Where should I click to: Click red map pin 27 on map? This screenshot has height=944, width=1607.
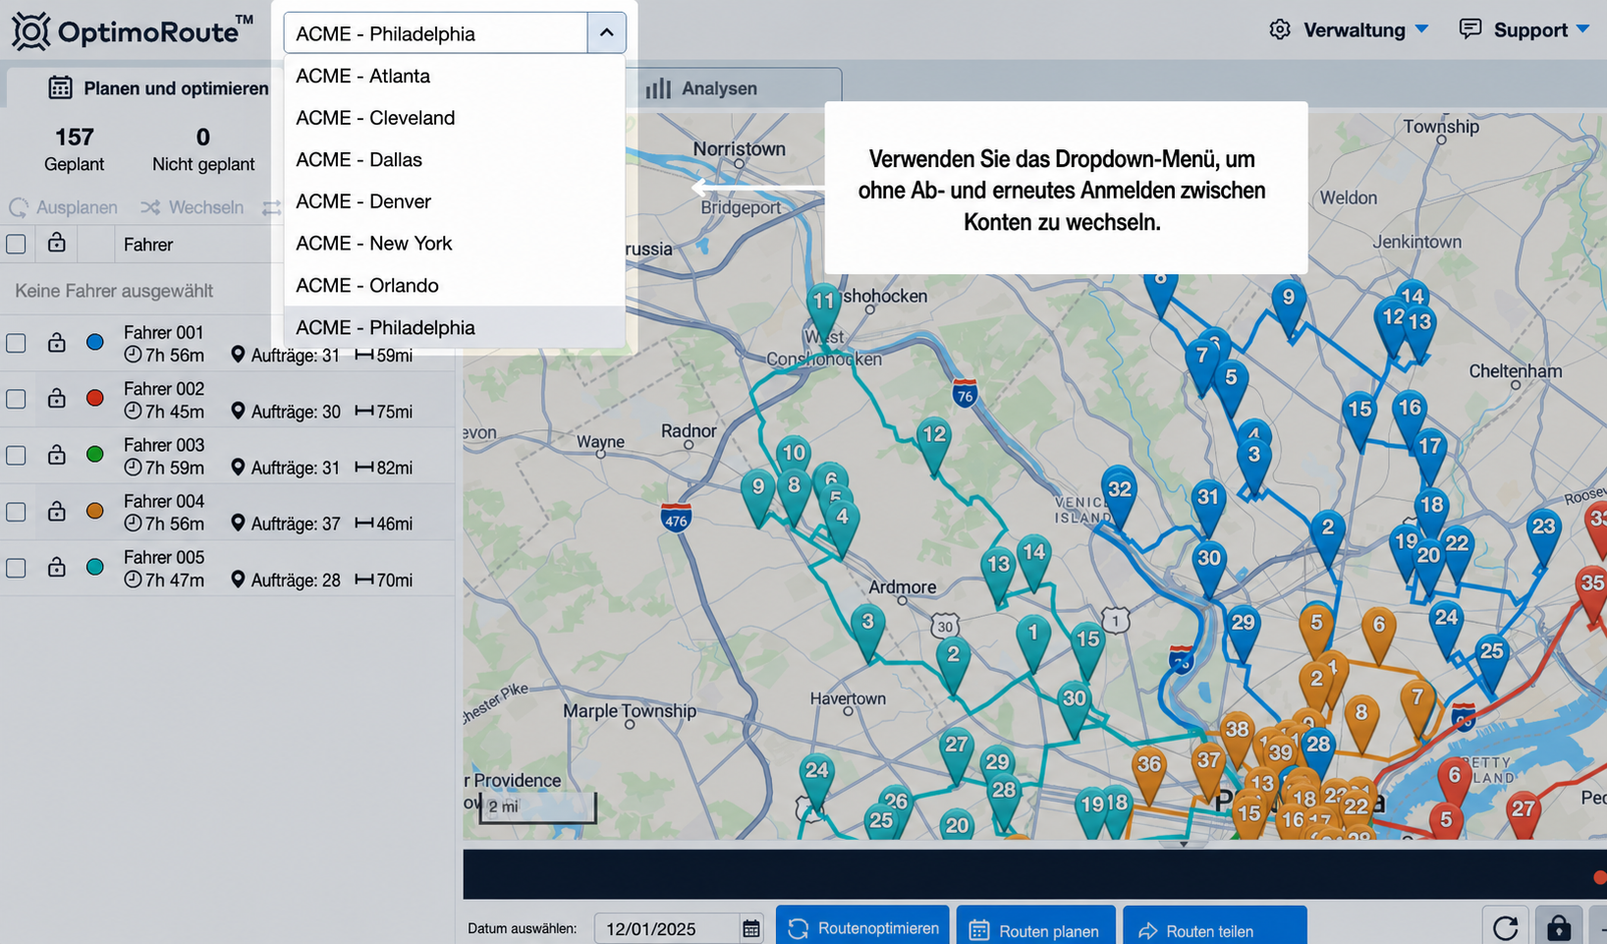pyautogui.click(x=1523, y=813)
